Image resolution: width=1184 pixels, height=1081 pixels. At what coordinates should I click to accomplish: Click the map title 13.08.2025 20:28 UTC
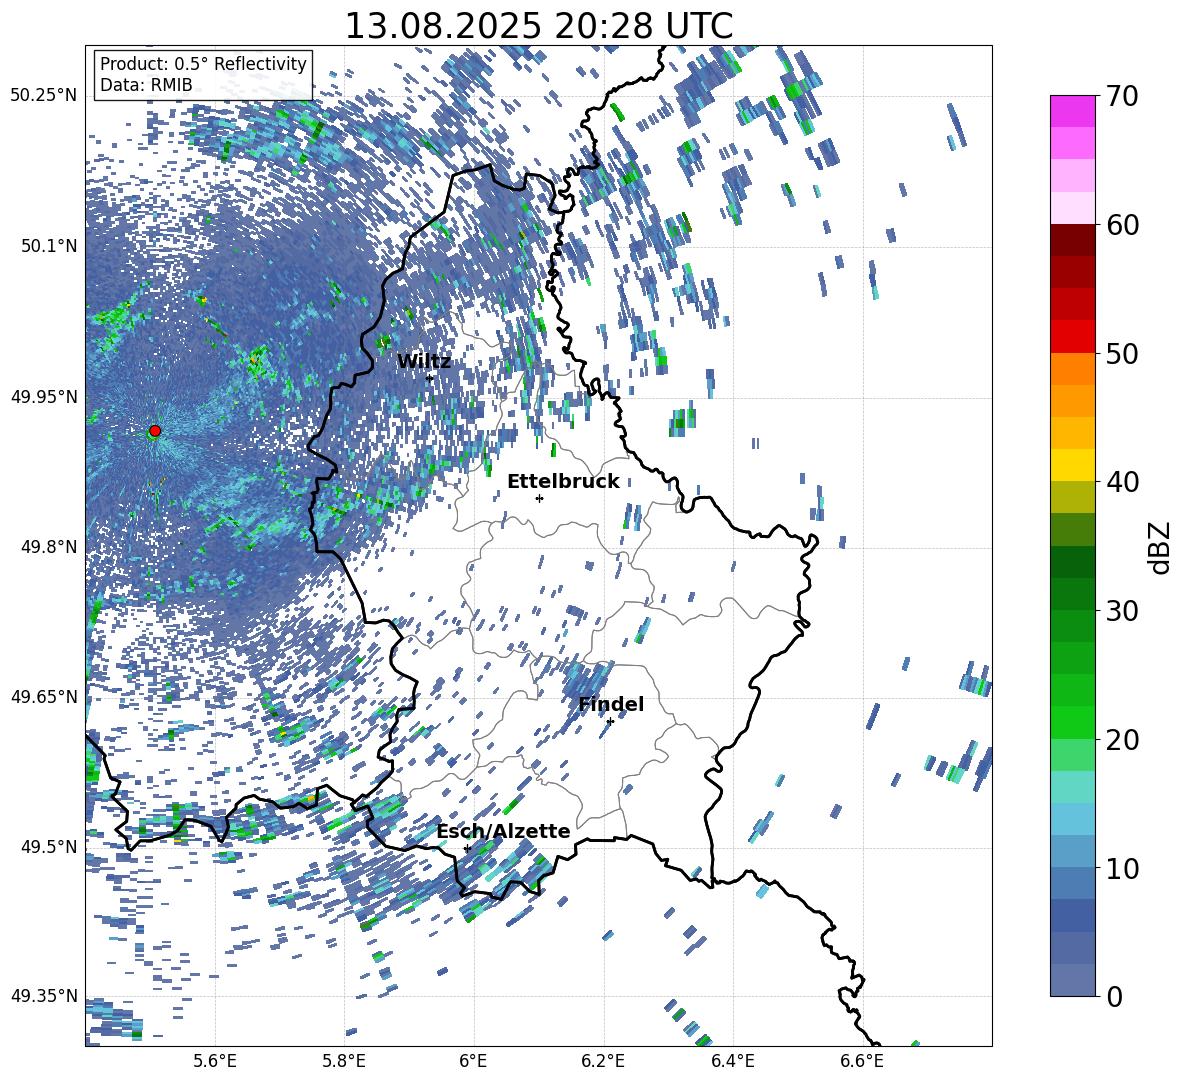(x=538, y=26)
